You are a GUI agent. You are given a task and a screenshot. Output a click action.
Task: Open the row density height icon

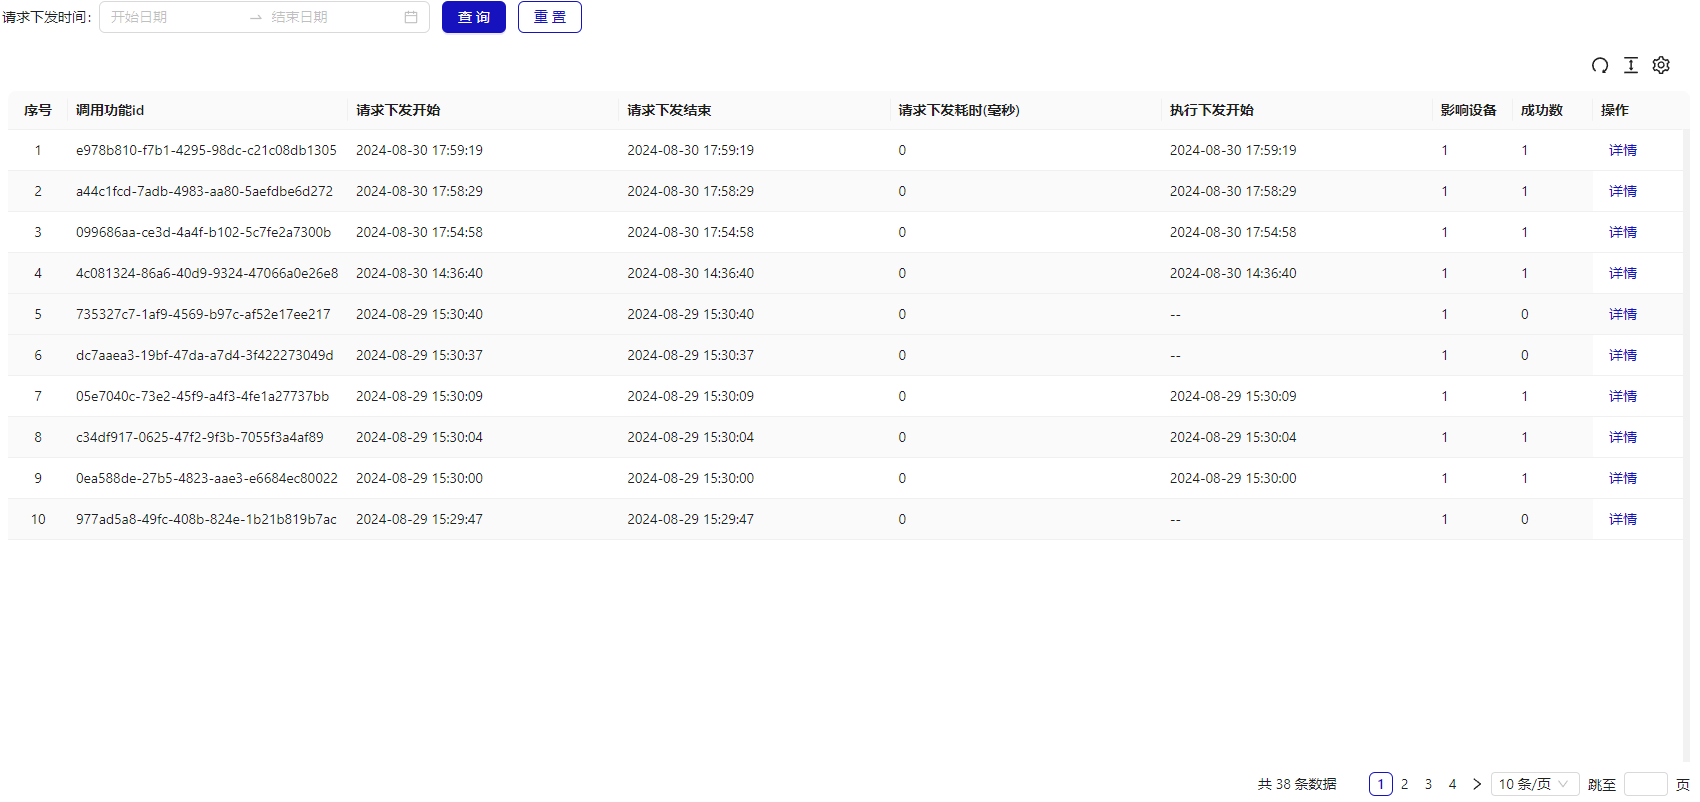click(1630, 65)
